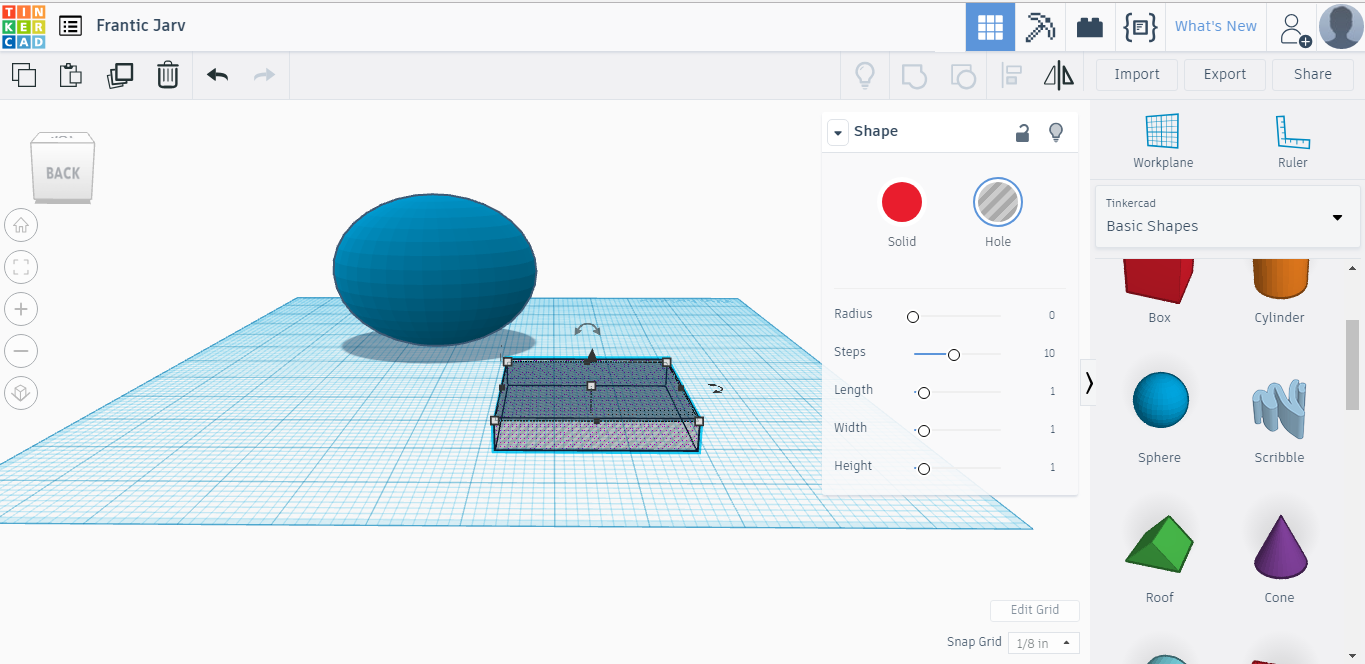Viewport: 1365px width, 664px height.
Task: Open the user profile avatar
Action: (1341, 27)
